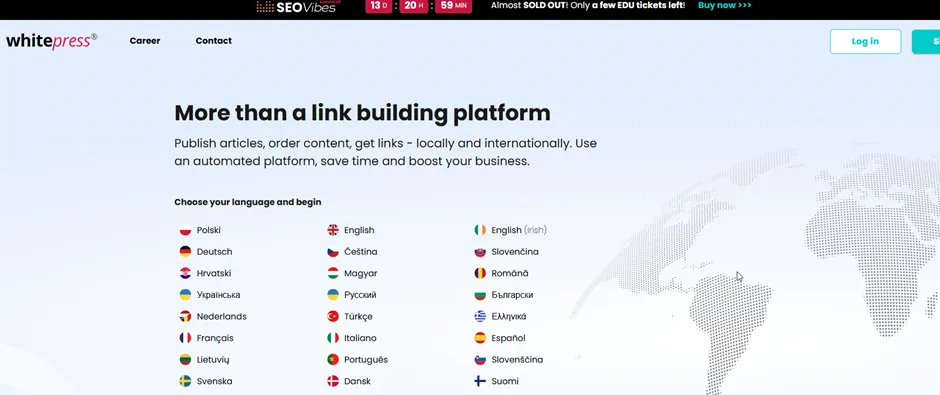This screenshot has width=940, height=395.
Task: Click the Swedish flag icon beside Svenska
Action: tap(185, 381)
